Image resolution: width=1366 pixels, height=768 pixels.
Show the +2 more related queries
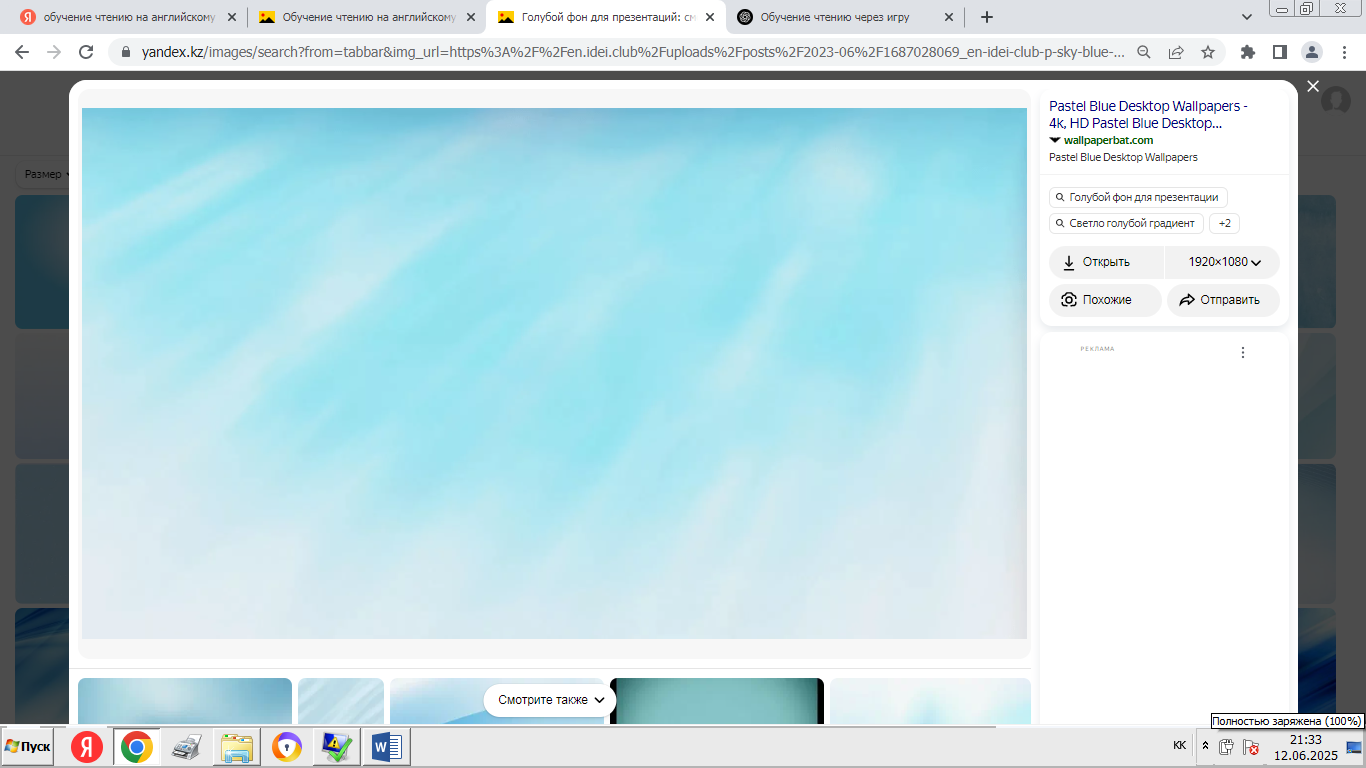[1225, 223]
